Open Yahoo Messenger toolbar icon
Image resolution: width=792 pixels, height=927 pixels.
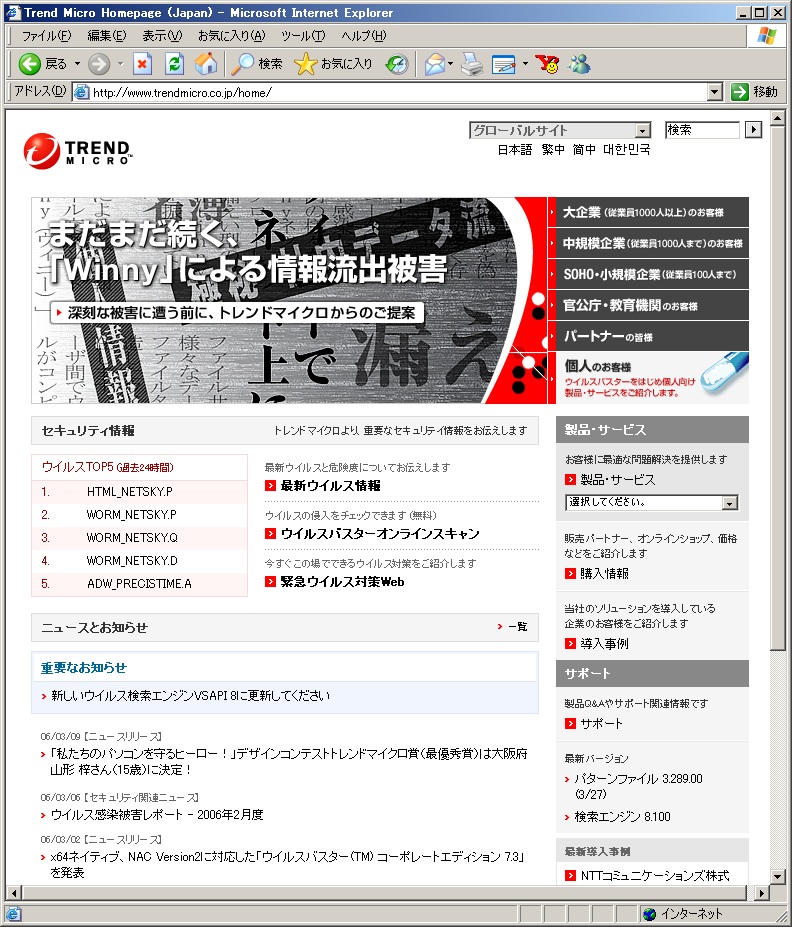[x=547, y=64]
